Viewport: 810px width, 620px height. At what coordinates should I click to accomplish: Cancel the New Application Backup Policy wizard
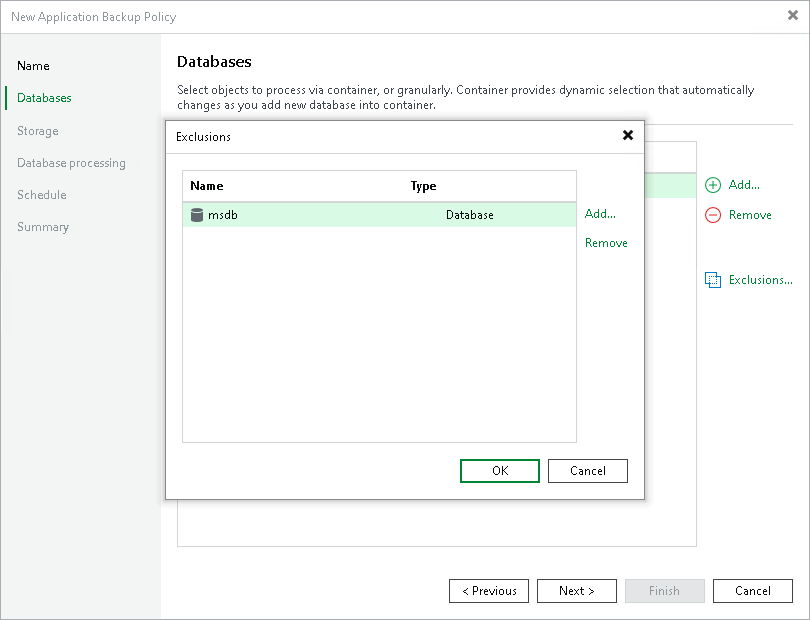click(752, 591)
